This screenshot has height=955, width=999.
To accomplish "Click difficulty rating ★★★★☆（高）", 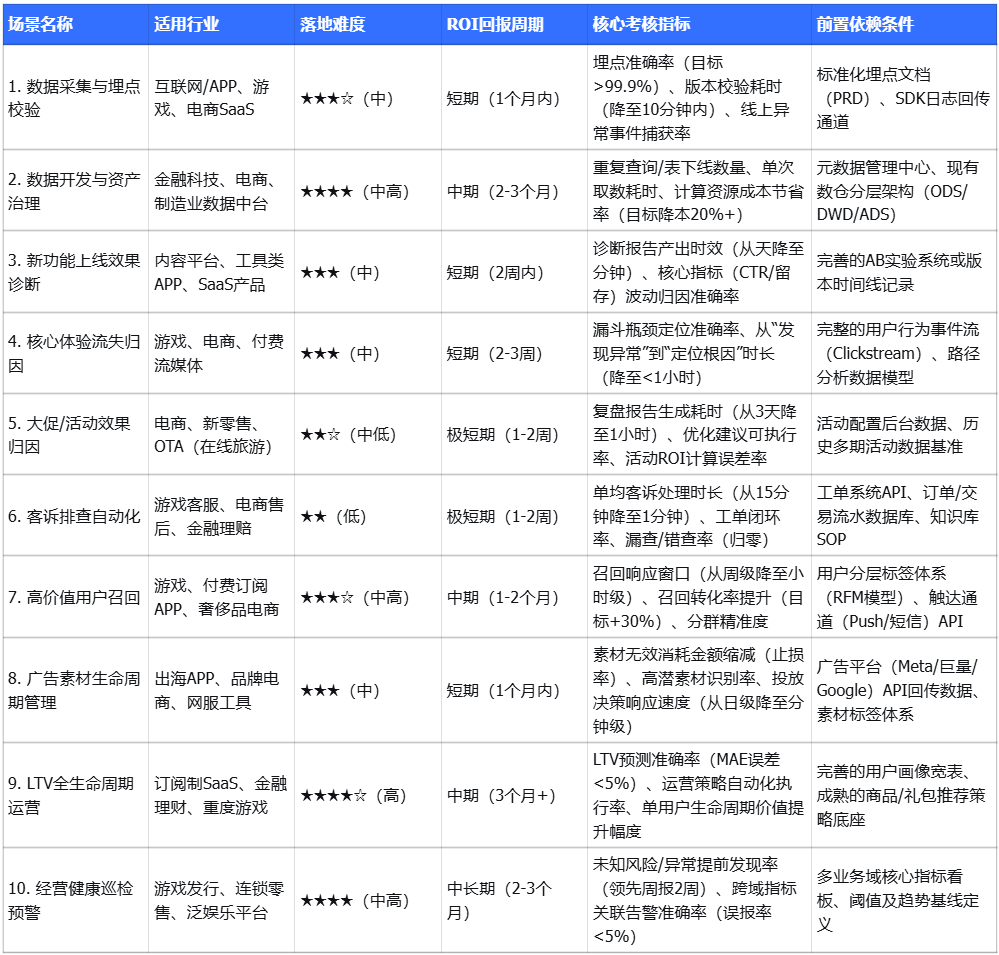I will 368,795.
